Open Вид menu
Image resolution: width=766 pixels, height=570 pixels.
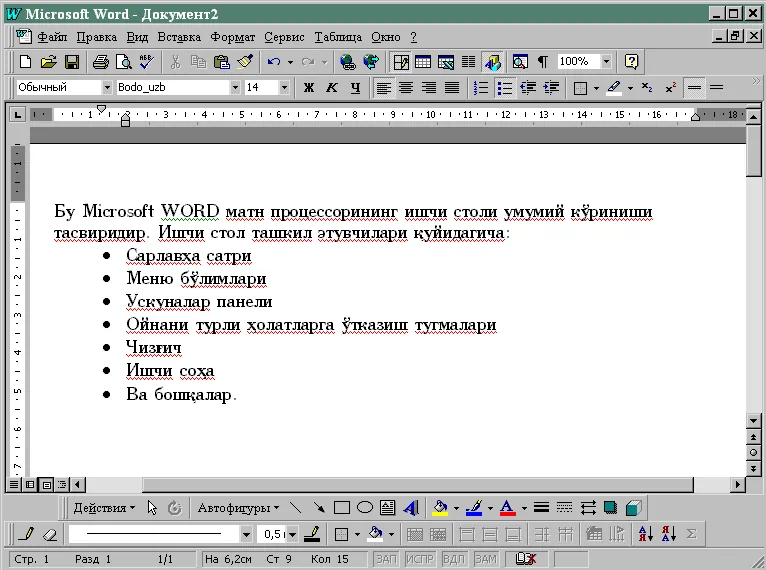point(137,37)
